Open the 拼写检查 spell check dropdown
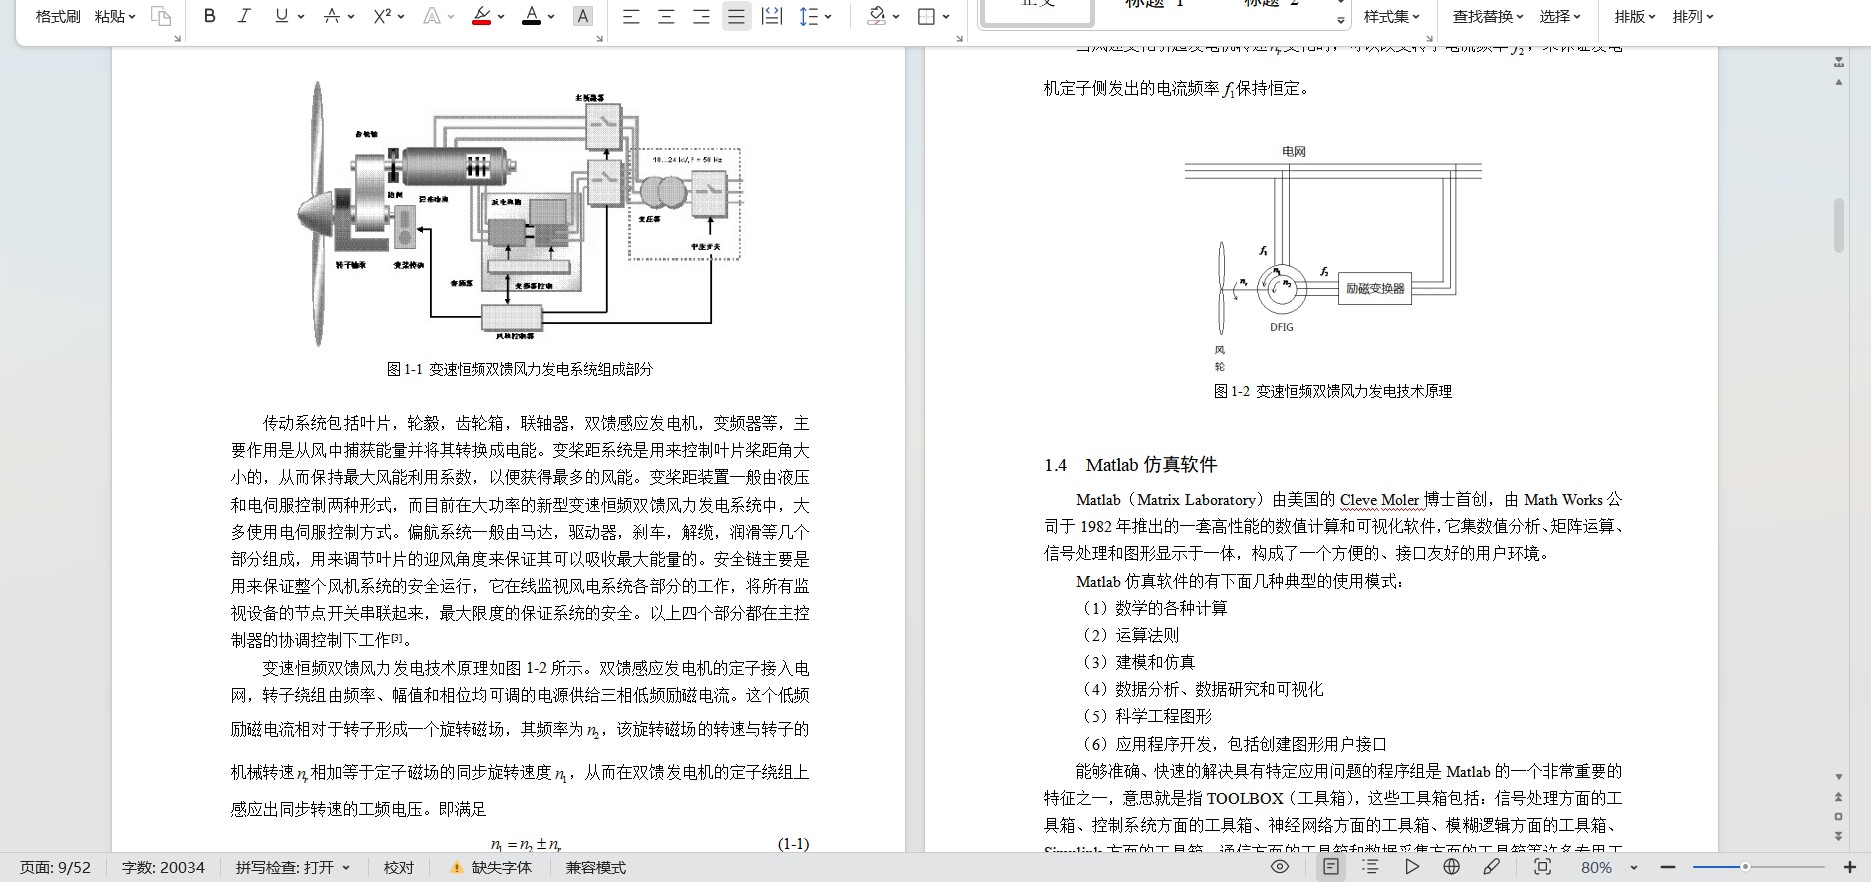The width and height of the screenshot is (1871, 882). coord(293,867)
